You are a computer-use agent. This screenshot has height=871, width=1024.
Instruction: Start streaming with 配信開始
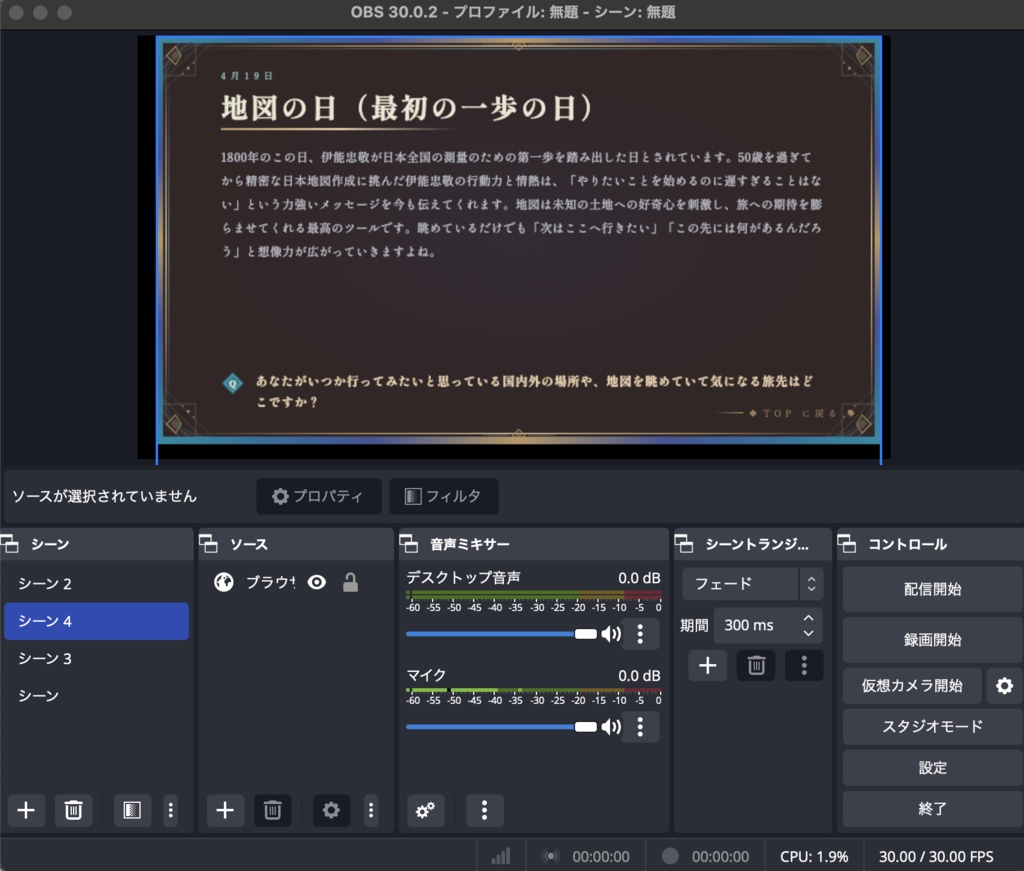point(932,588)
